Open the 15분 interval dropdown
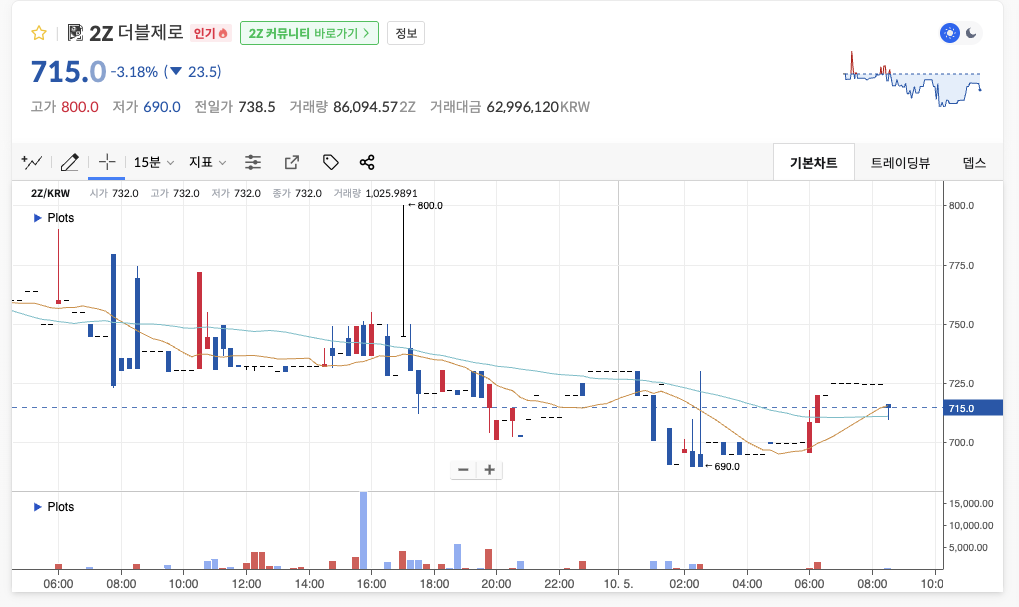This screenshot has height=607, width=1019. 154,162
